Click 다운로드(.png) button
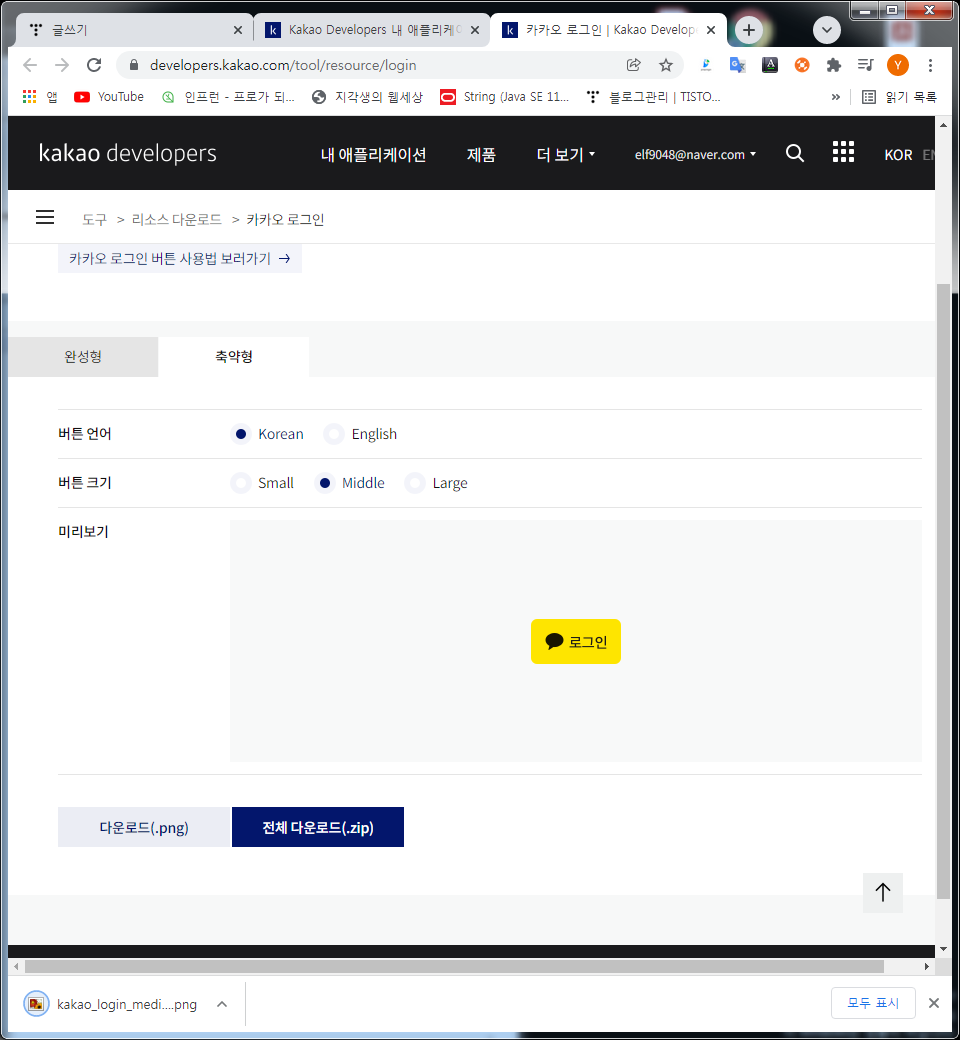960x1040 pixels. point(144,827)
